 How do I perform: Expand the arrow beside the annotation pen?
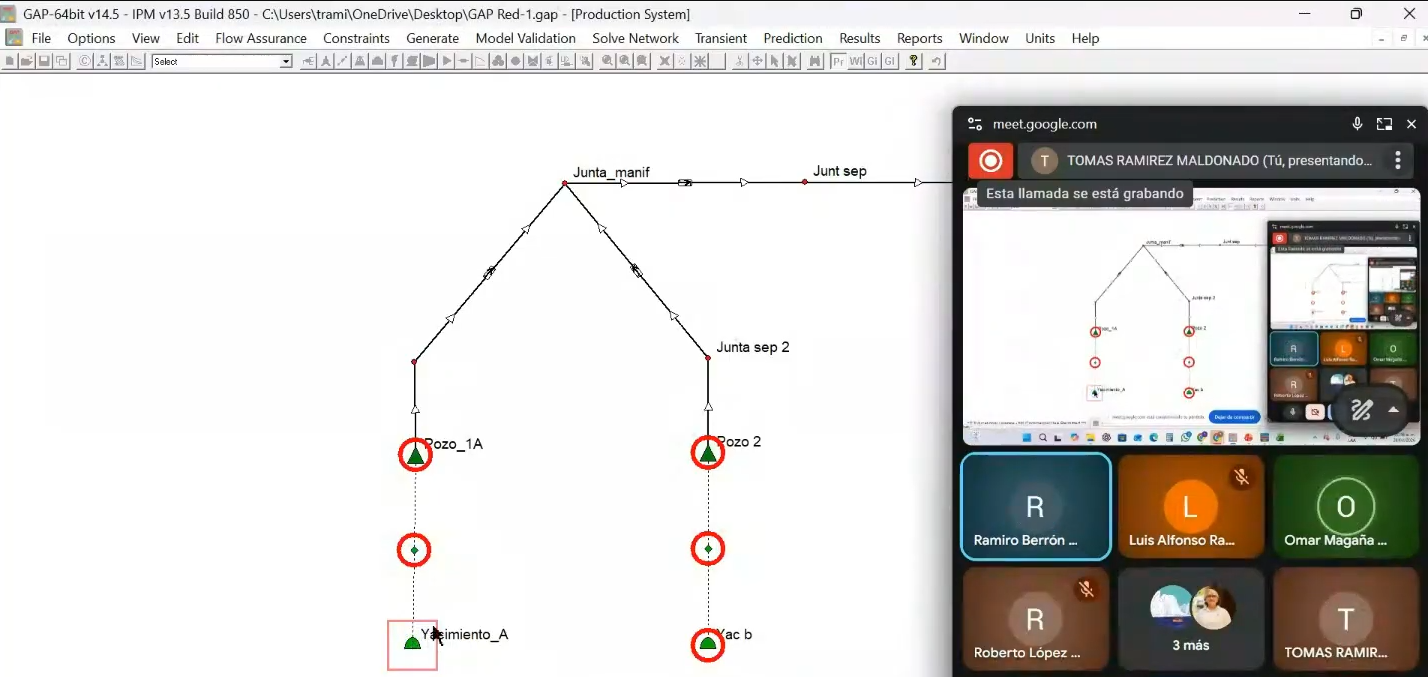point(1393,410)
